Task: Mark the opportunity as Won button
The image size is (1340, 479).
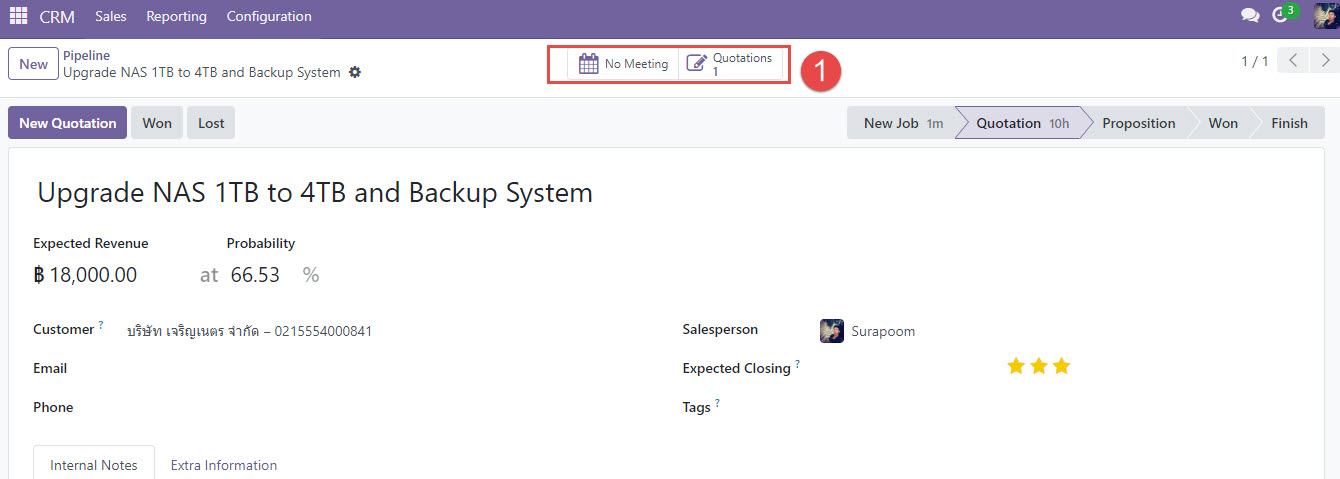Action: tap(156, 123)
